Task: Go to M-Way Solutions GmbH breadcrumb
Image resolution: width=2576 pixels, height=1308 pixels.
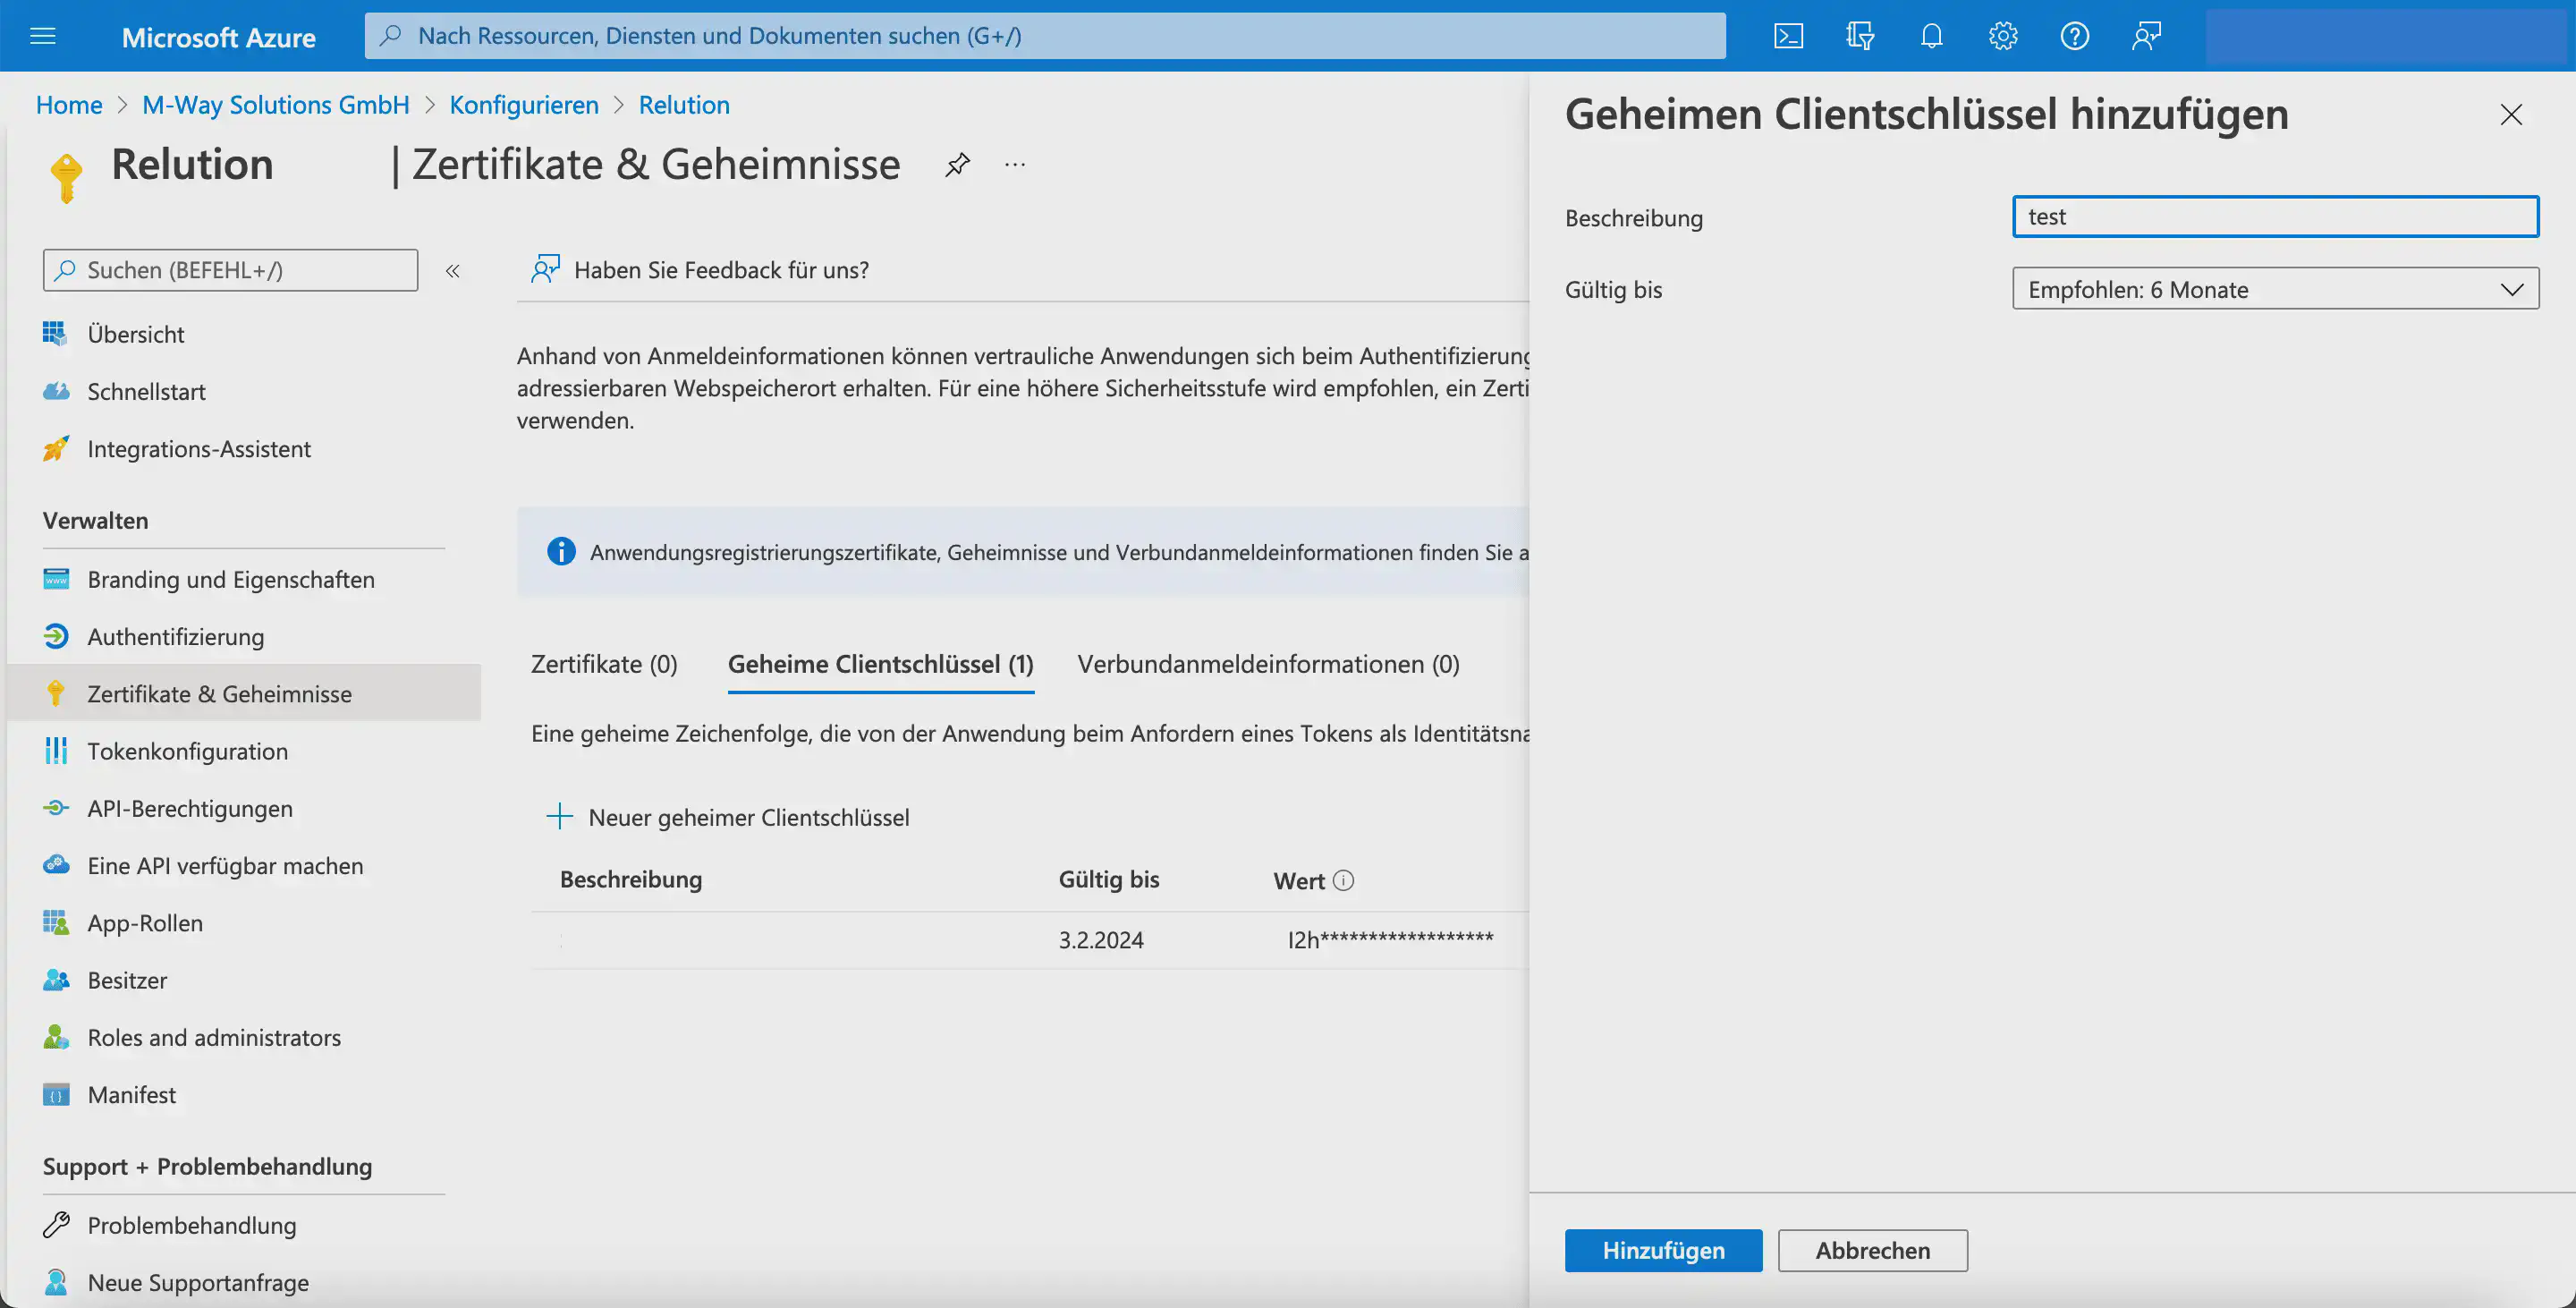Action: tap(276, 105)
